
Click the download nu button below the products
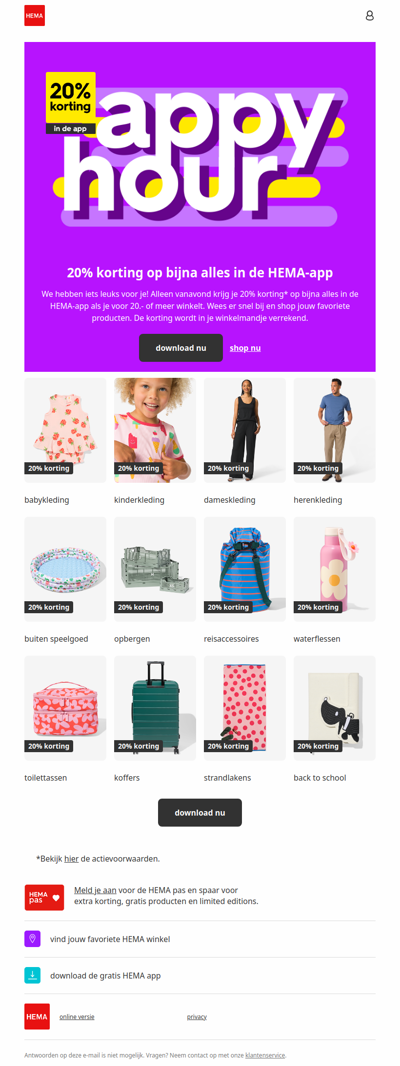tap(200, 812)
